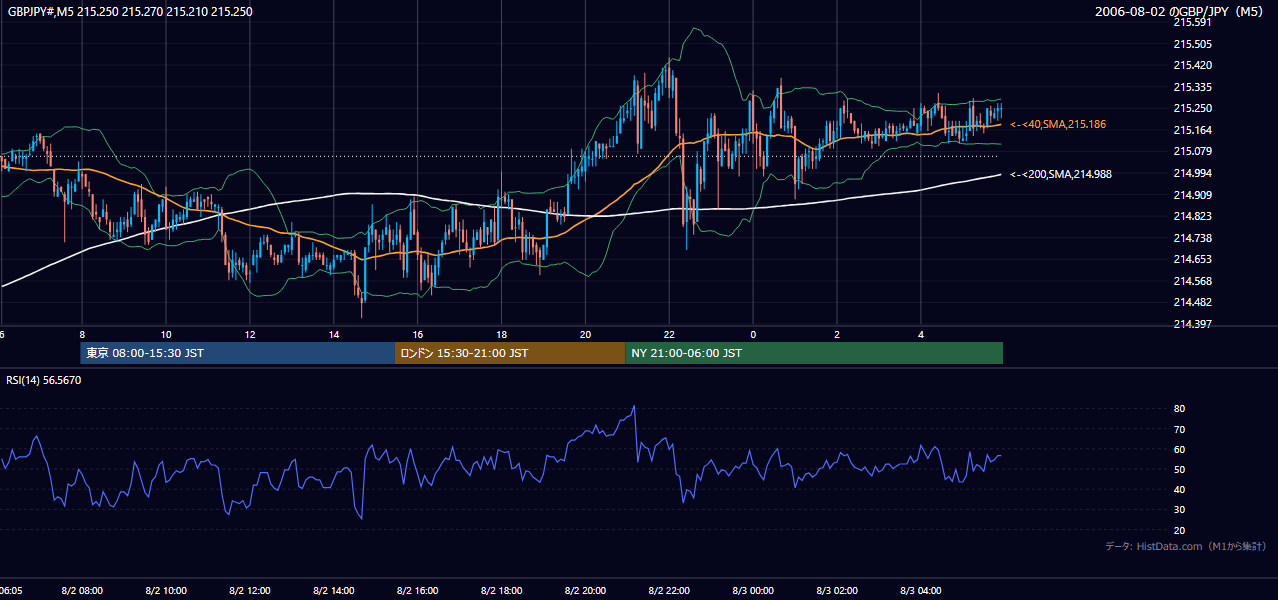Screen dimensions: 1278x600
Task: Click bottom time label 8/2 14:00
Action: click(334, 591)
